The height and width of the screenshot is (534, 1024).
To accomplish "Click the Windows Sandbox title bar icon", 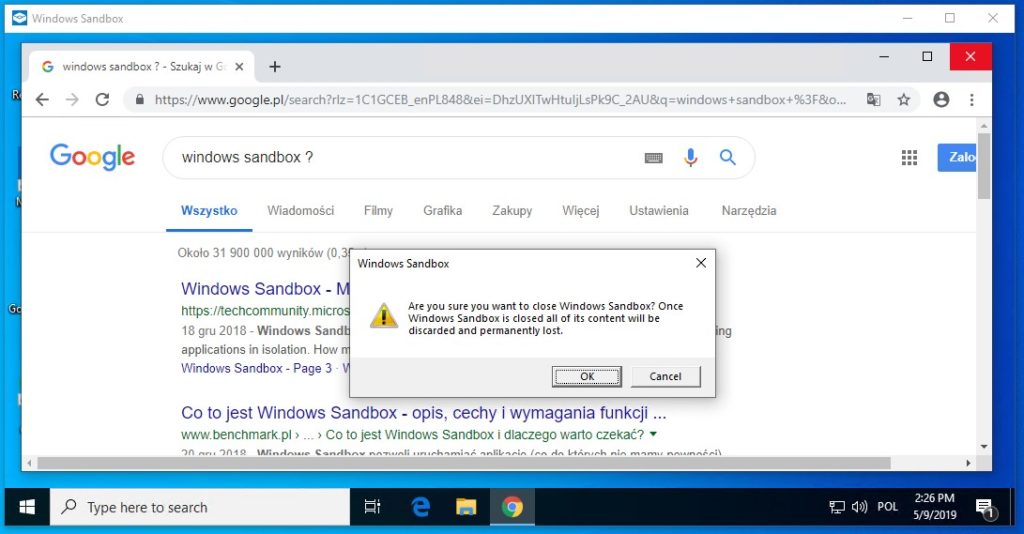I will click(20, 18).
